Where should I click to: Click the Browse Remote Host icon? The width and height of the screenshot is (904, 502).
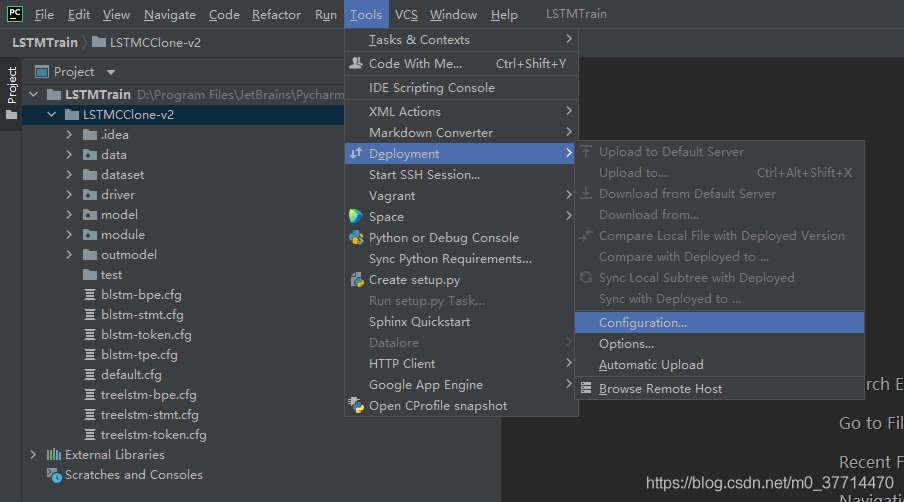pyautogui.click(x=586, y=388)
